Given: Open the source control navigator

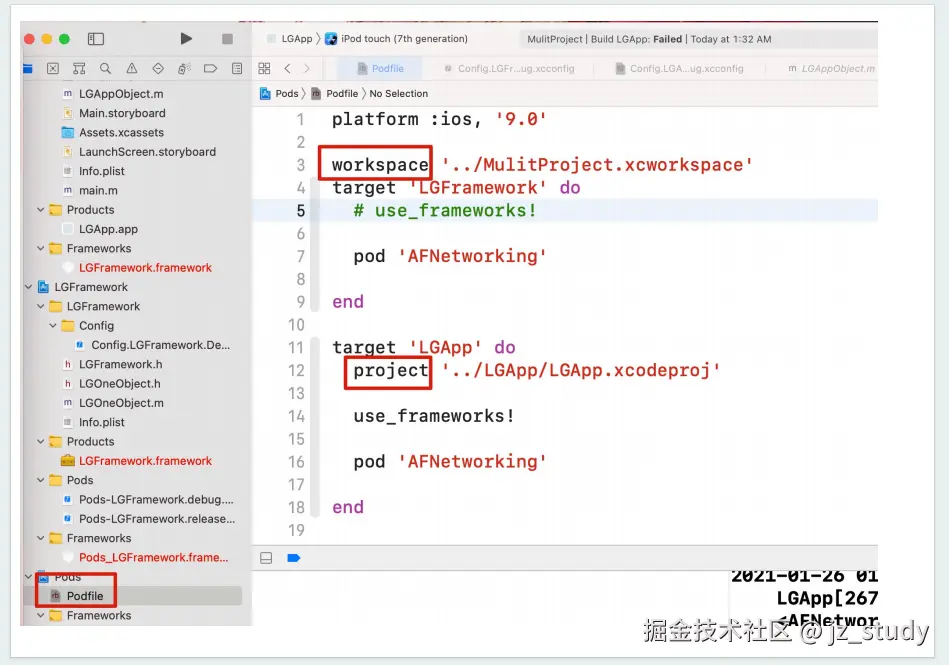Looking at the screenshot, I should 53,68.
